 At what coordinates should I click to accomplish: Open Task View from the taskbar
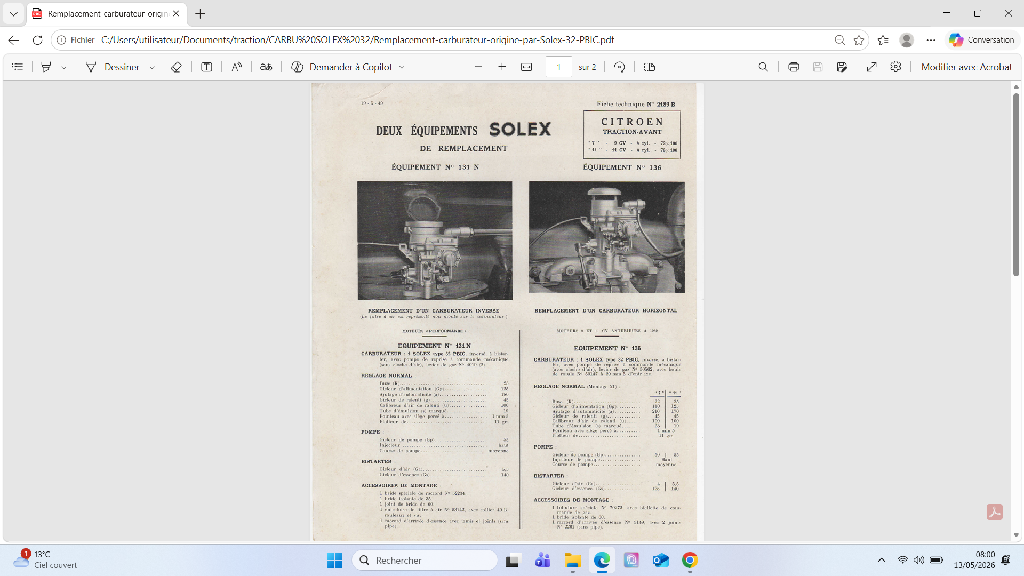pyautogui.click(x=513, y=560)
